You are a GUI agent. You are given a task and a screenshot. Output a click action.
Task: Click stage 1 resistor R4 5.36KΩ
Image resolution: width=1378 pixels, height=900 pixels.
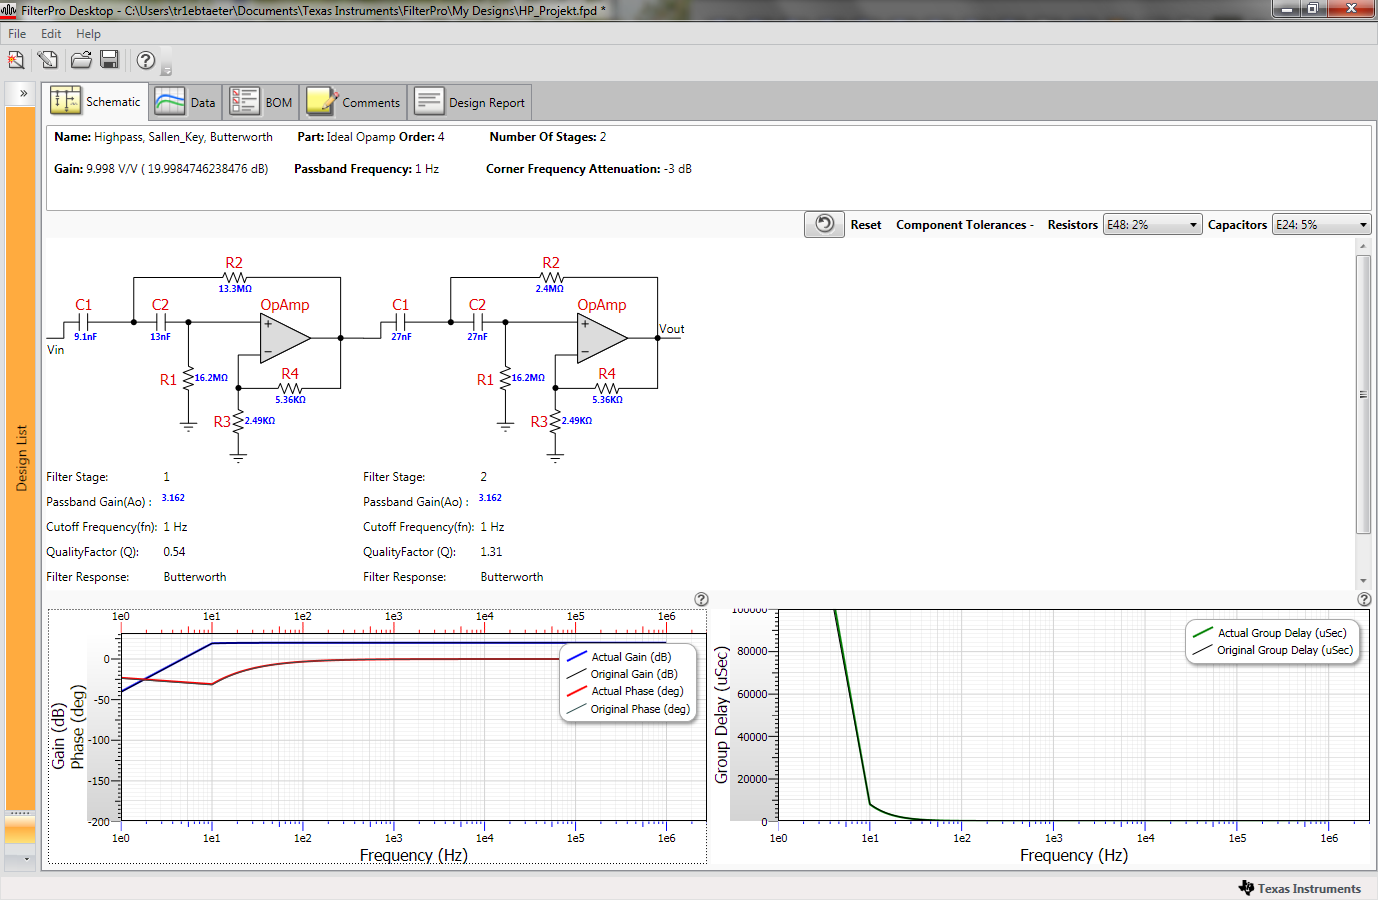coord(290,386)
